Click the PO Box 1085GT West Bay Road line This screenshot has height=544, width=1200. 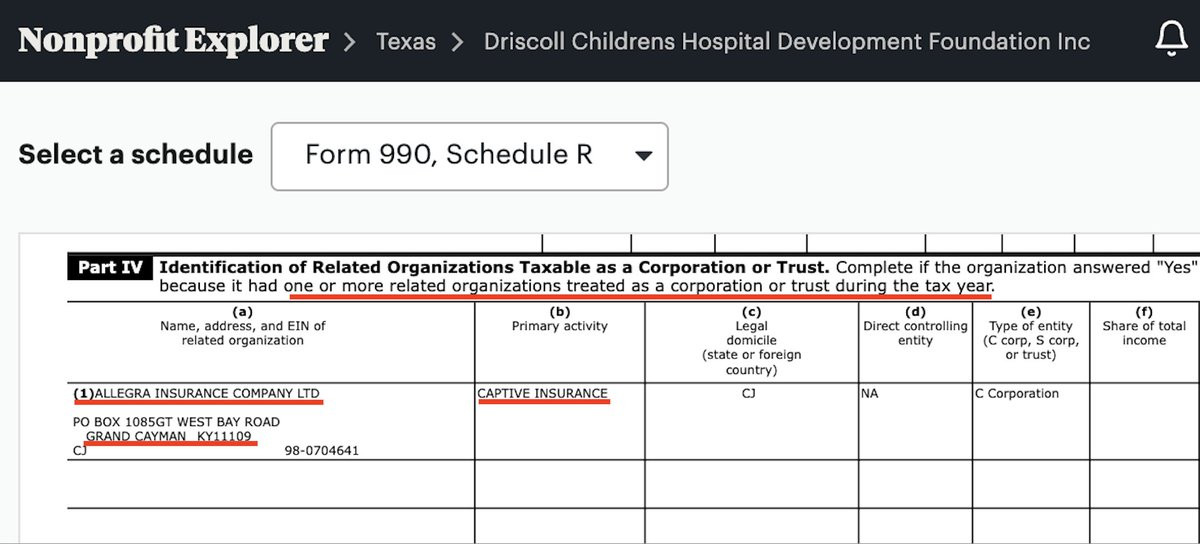coord(176,422)
